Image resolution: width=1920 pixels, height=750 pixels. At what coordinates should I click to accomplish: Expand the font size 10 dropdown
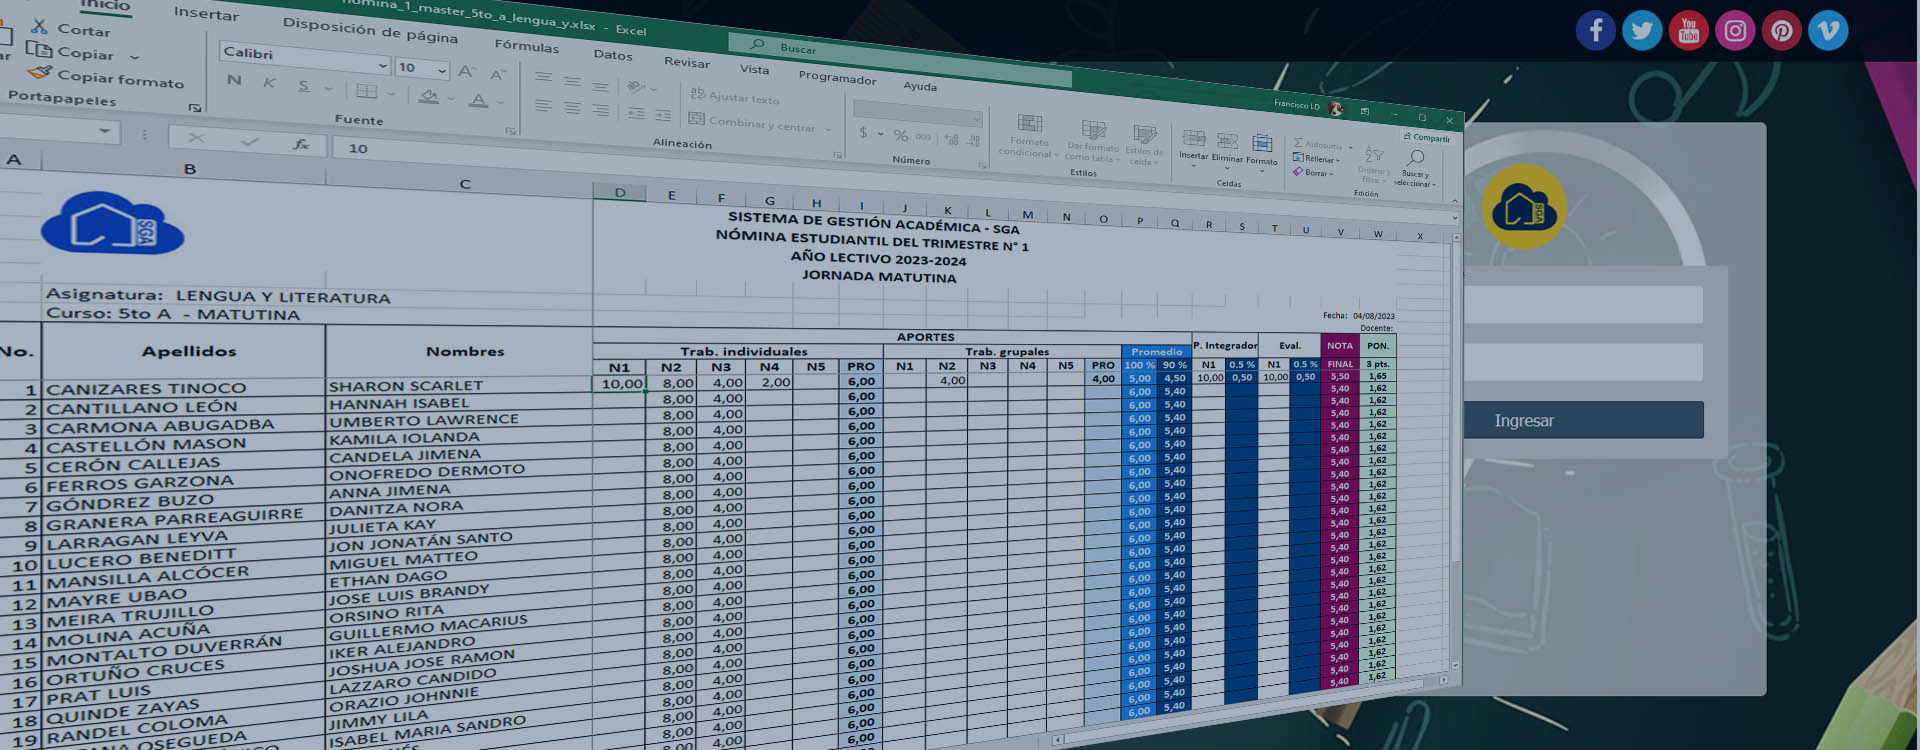[x=441, y=70]
